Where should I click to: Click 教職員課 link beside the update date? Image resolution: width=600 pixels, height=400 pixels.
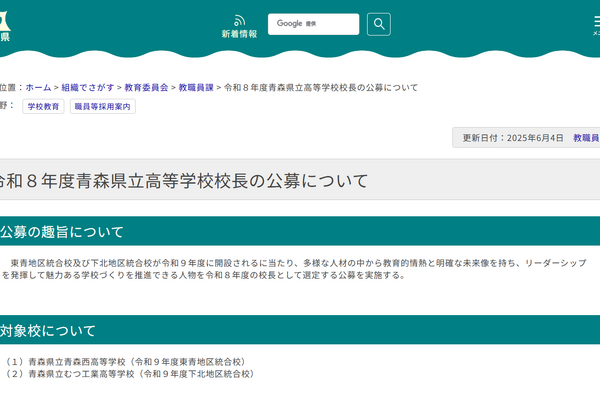586,138
